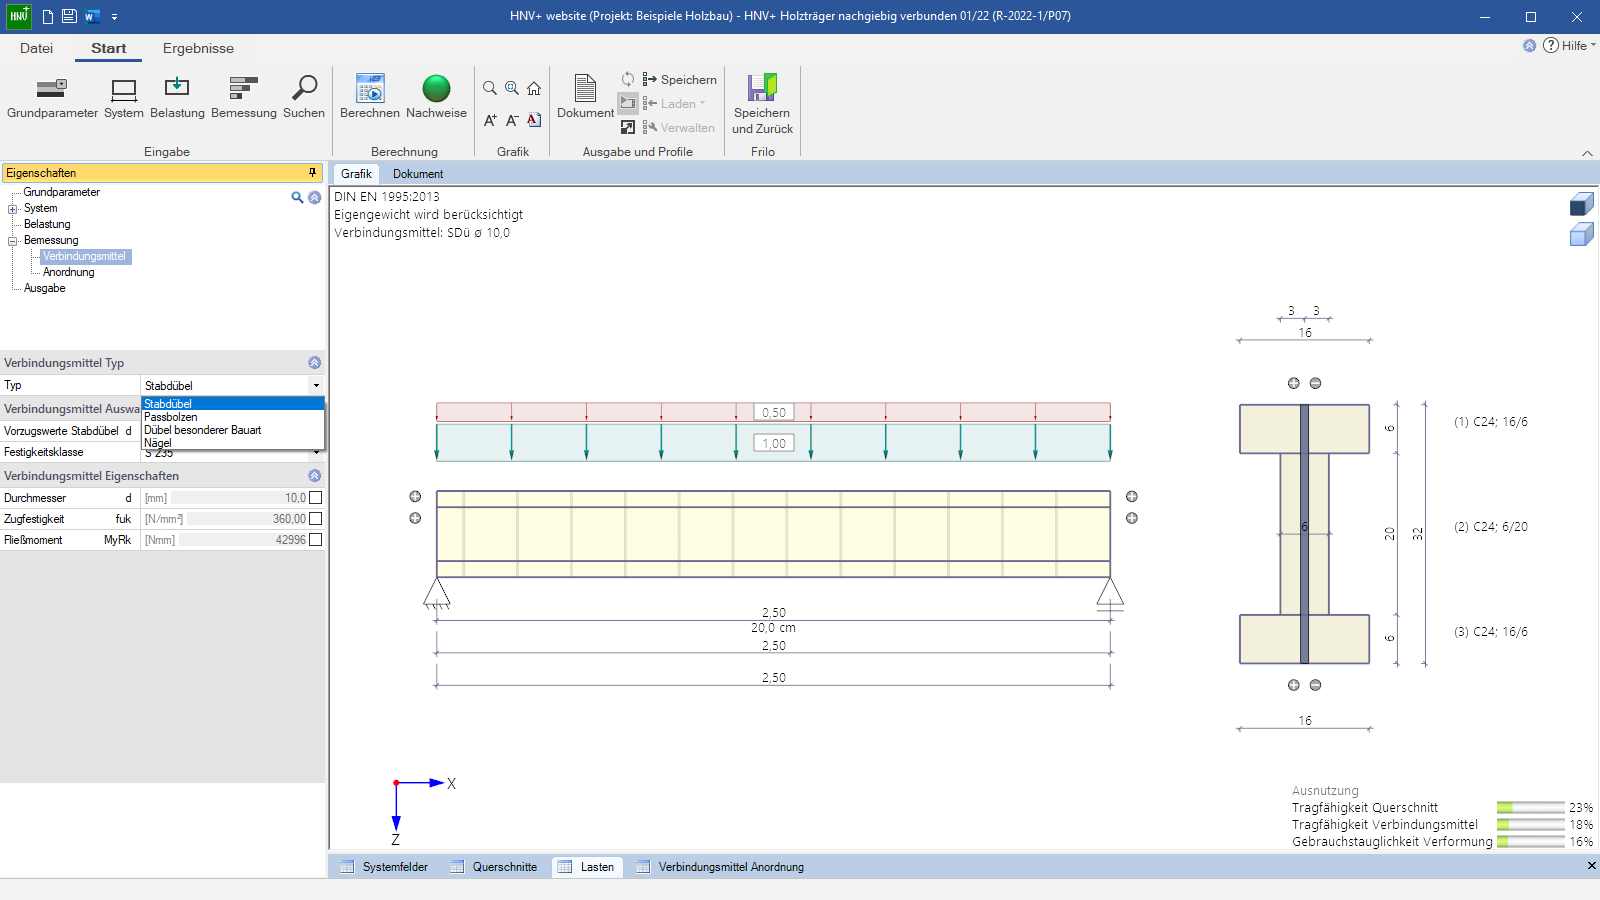Image resolution: width=1600 pixels, height=900 pixels.
Task: Open the Bemessung design tool
Action: [244, 98]
